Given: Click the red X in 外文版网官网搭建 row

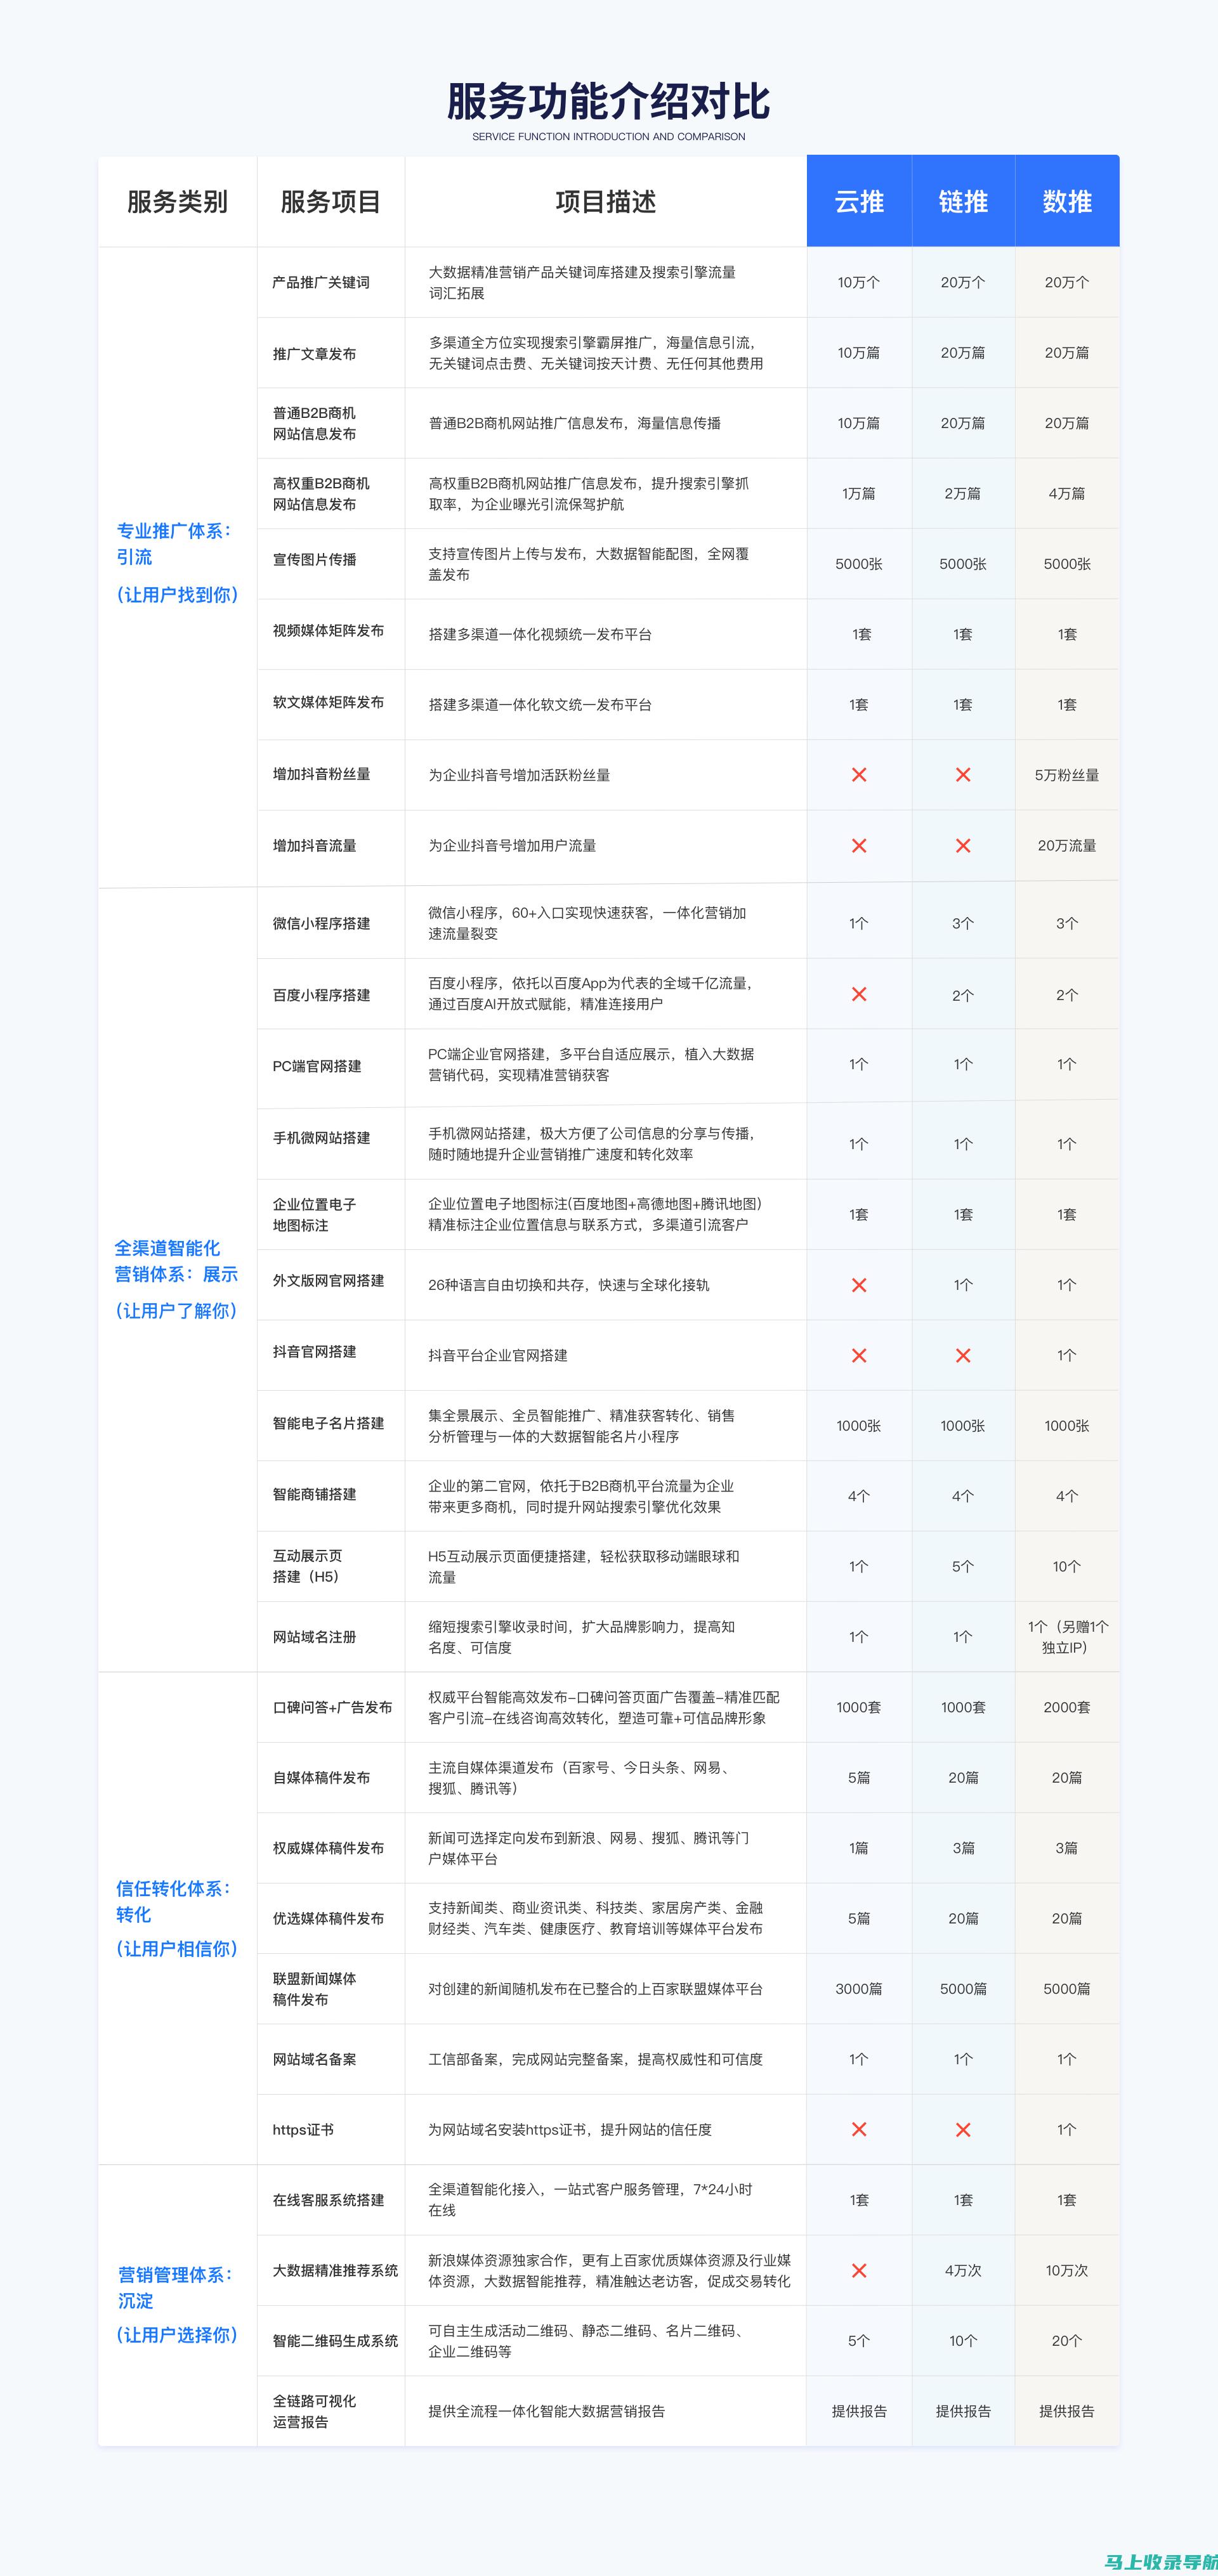Looking at the screenshot, I should pyautogui.click(x=858, y=1285).
